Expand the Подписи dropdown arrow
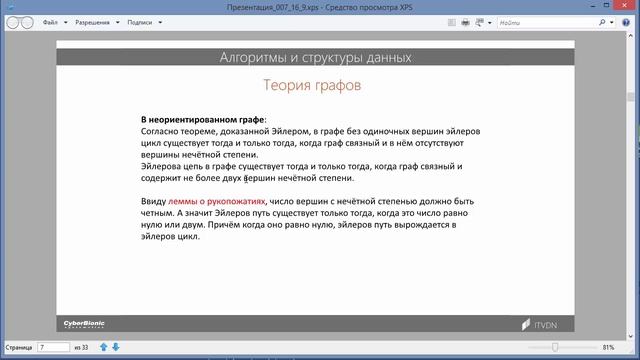Image resolution: width=640 pixels, height=360 pixels. [x=160, y=22]
